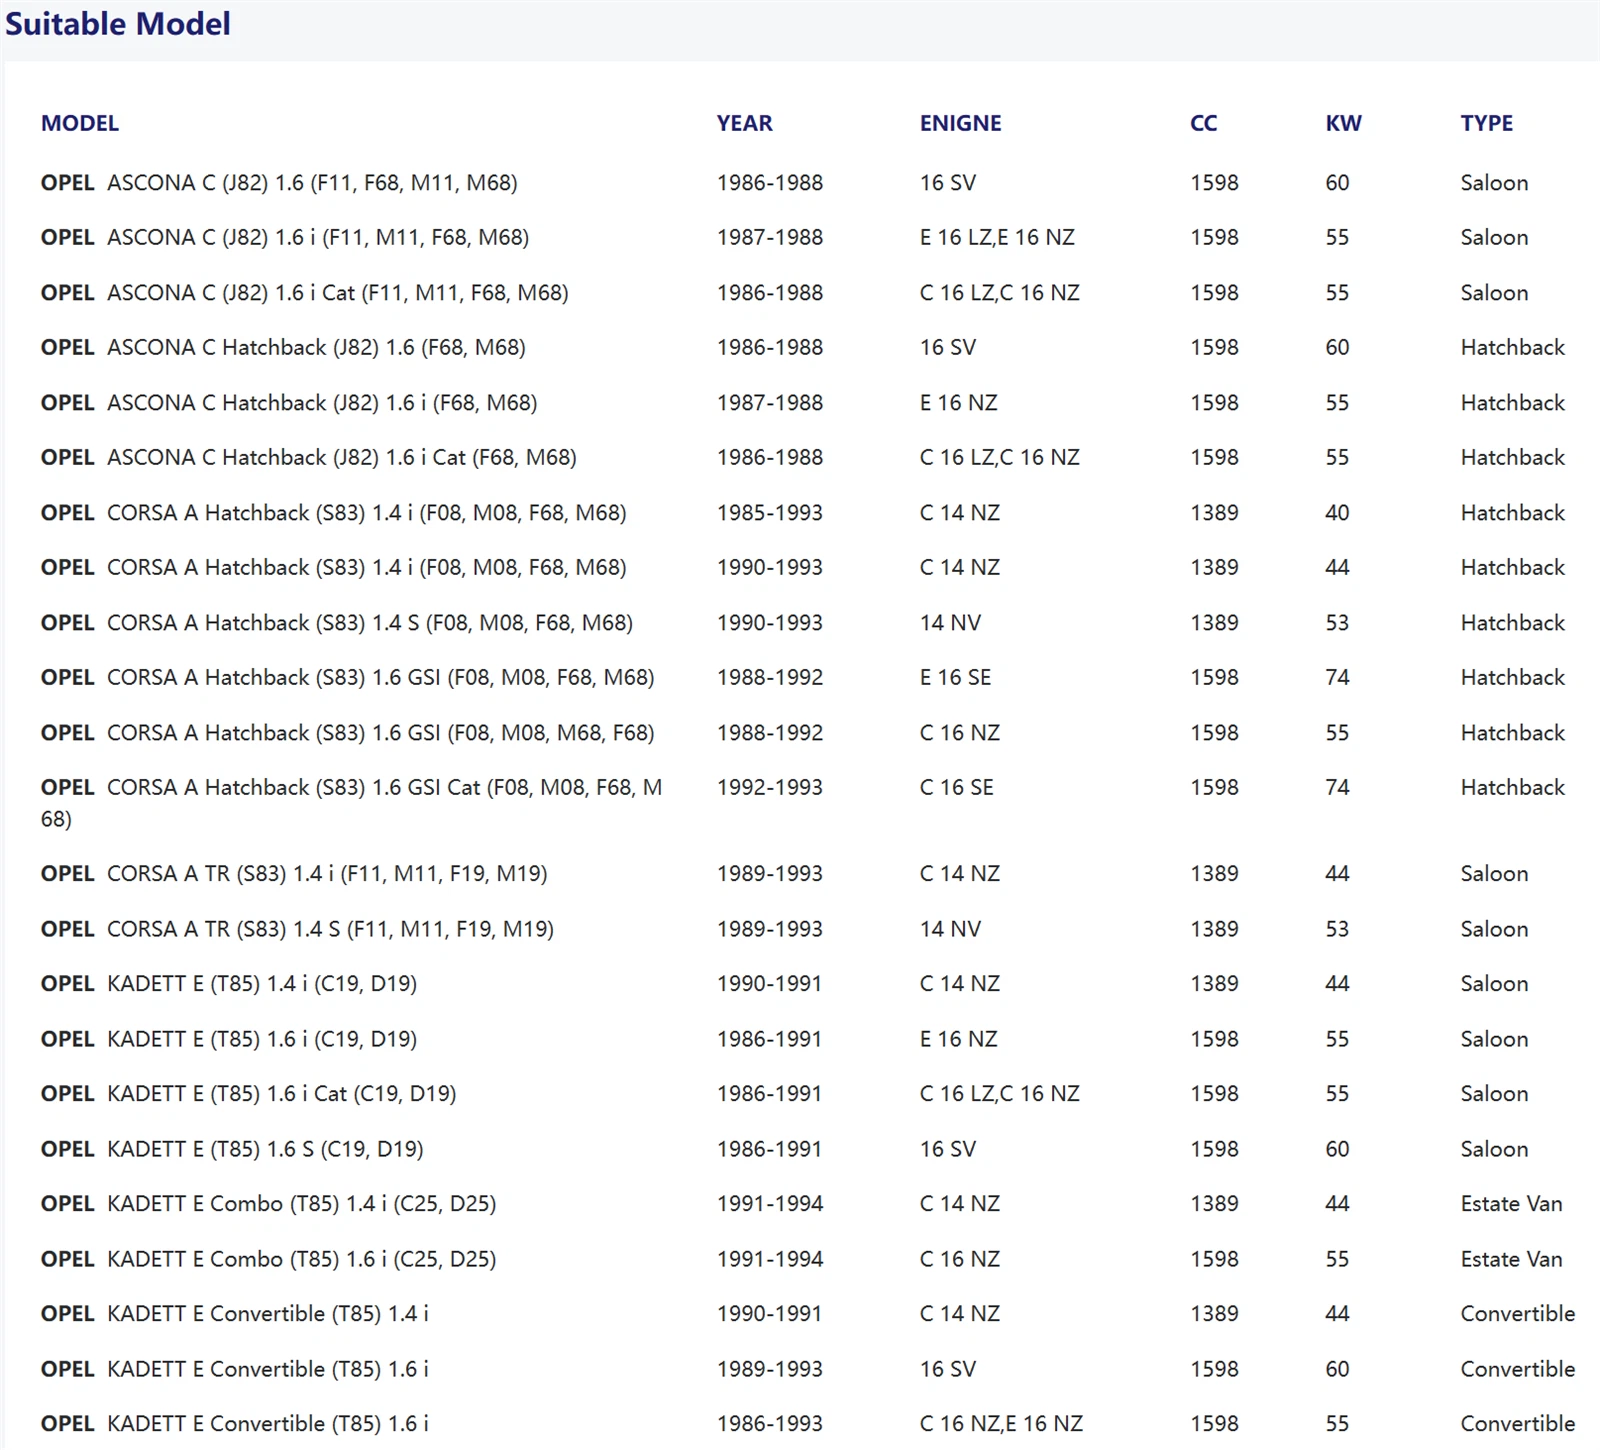Select CORSA A TR (S83) 1.4 S model
1600x1450 pixels.
(x=297, y=929)
